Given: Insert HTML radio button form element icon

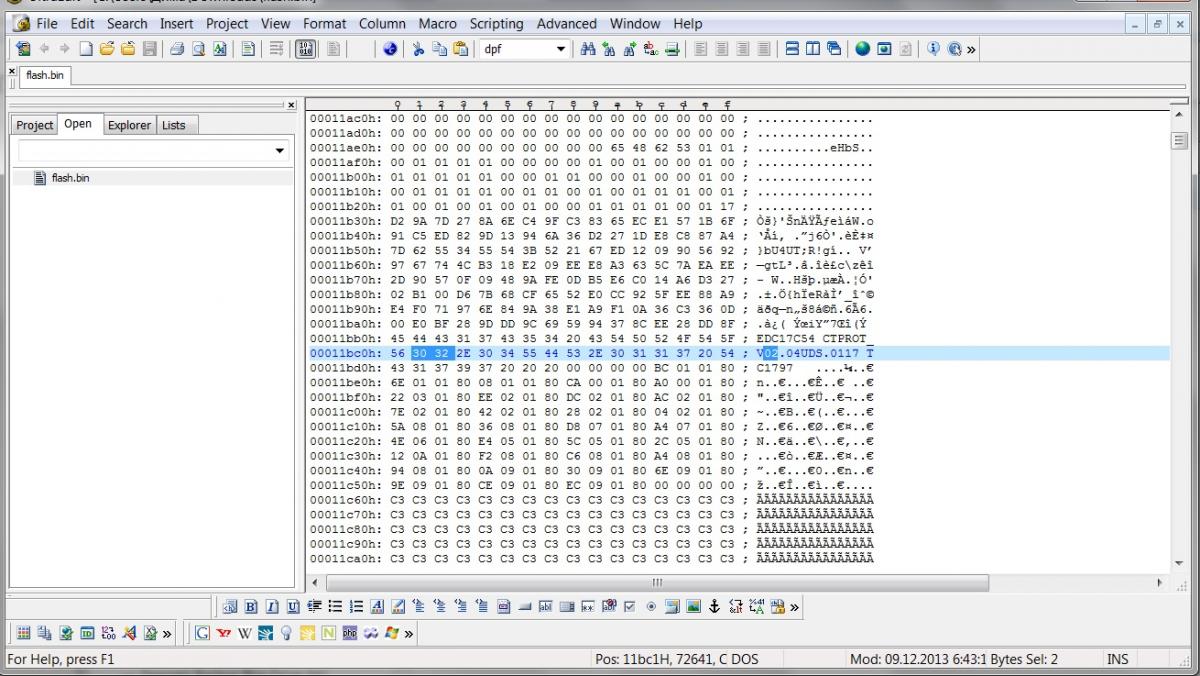Looking at the screenshot, I should tap(651, 606).
